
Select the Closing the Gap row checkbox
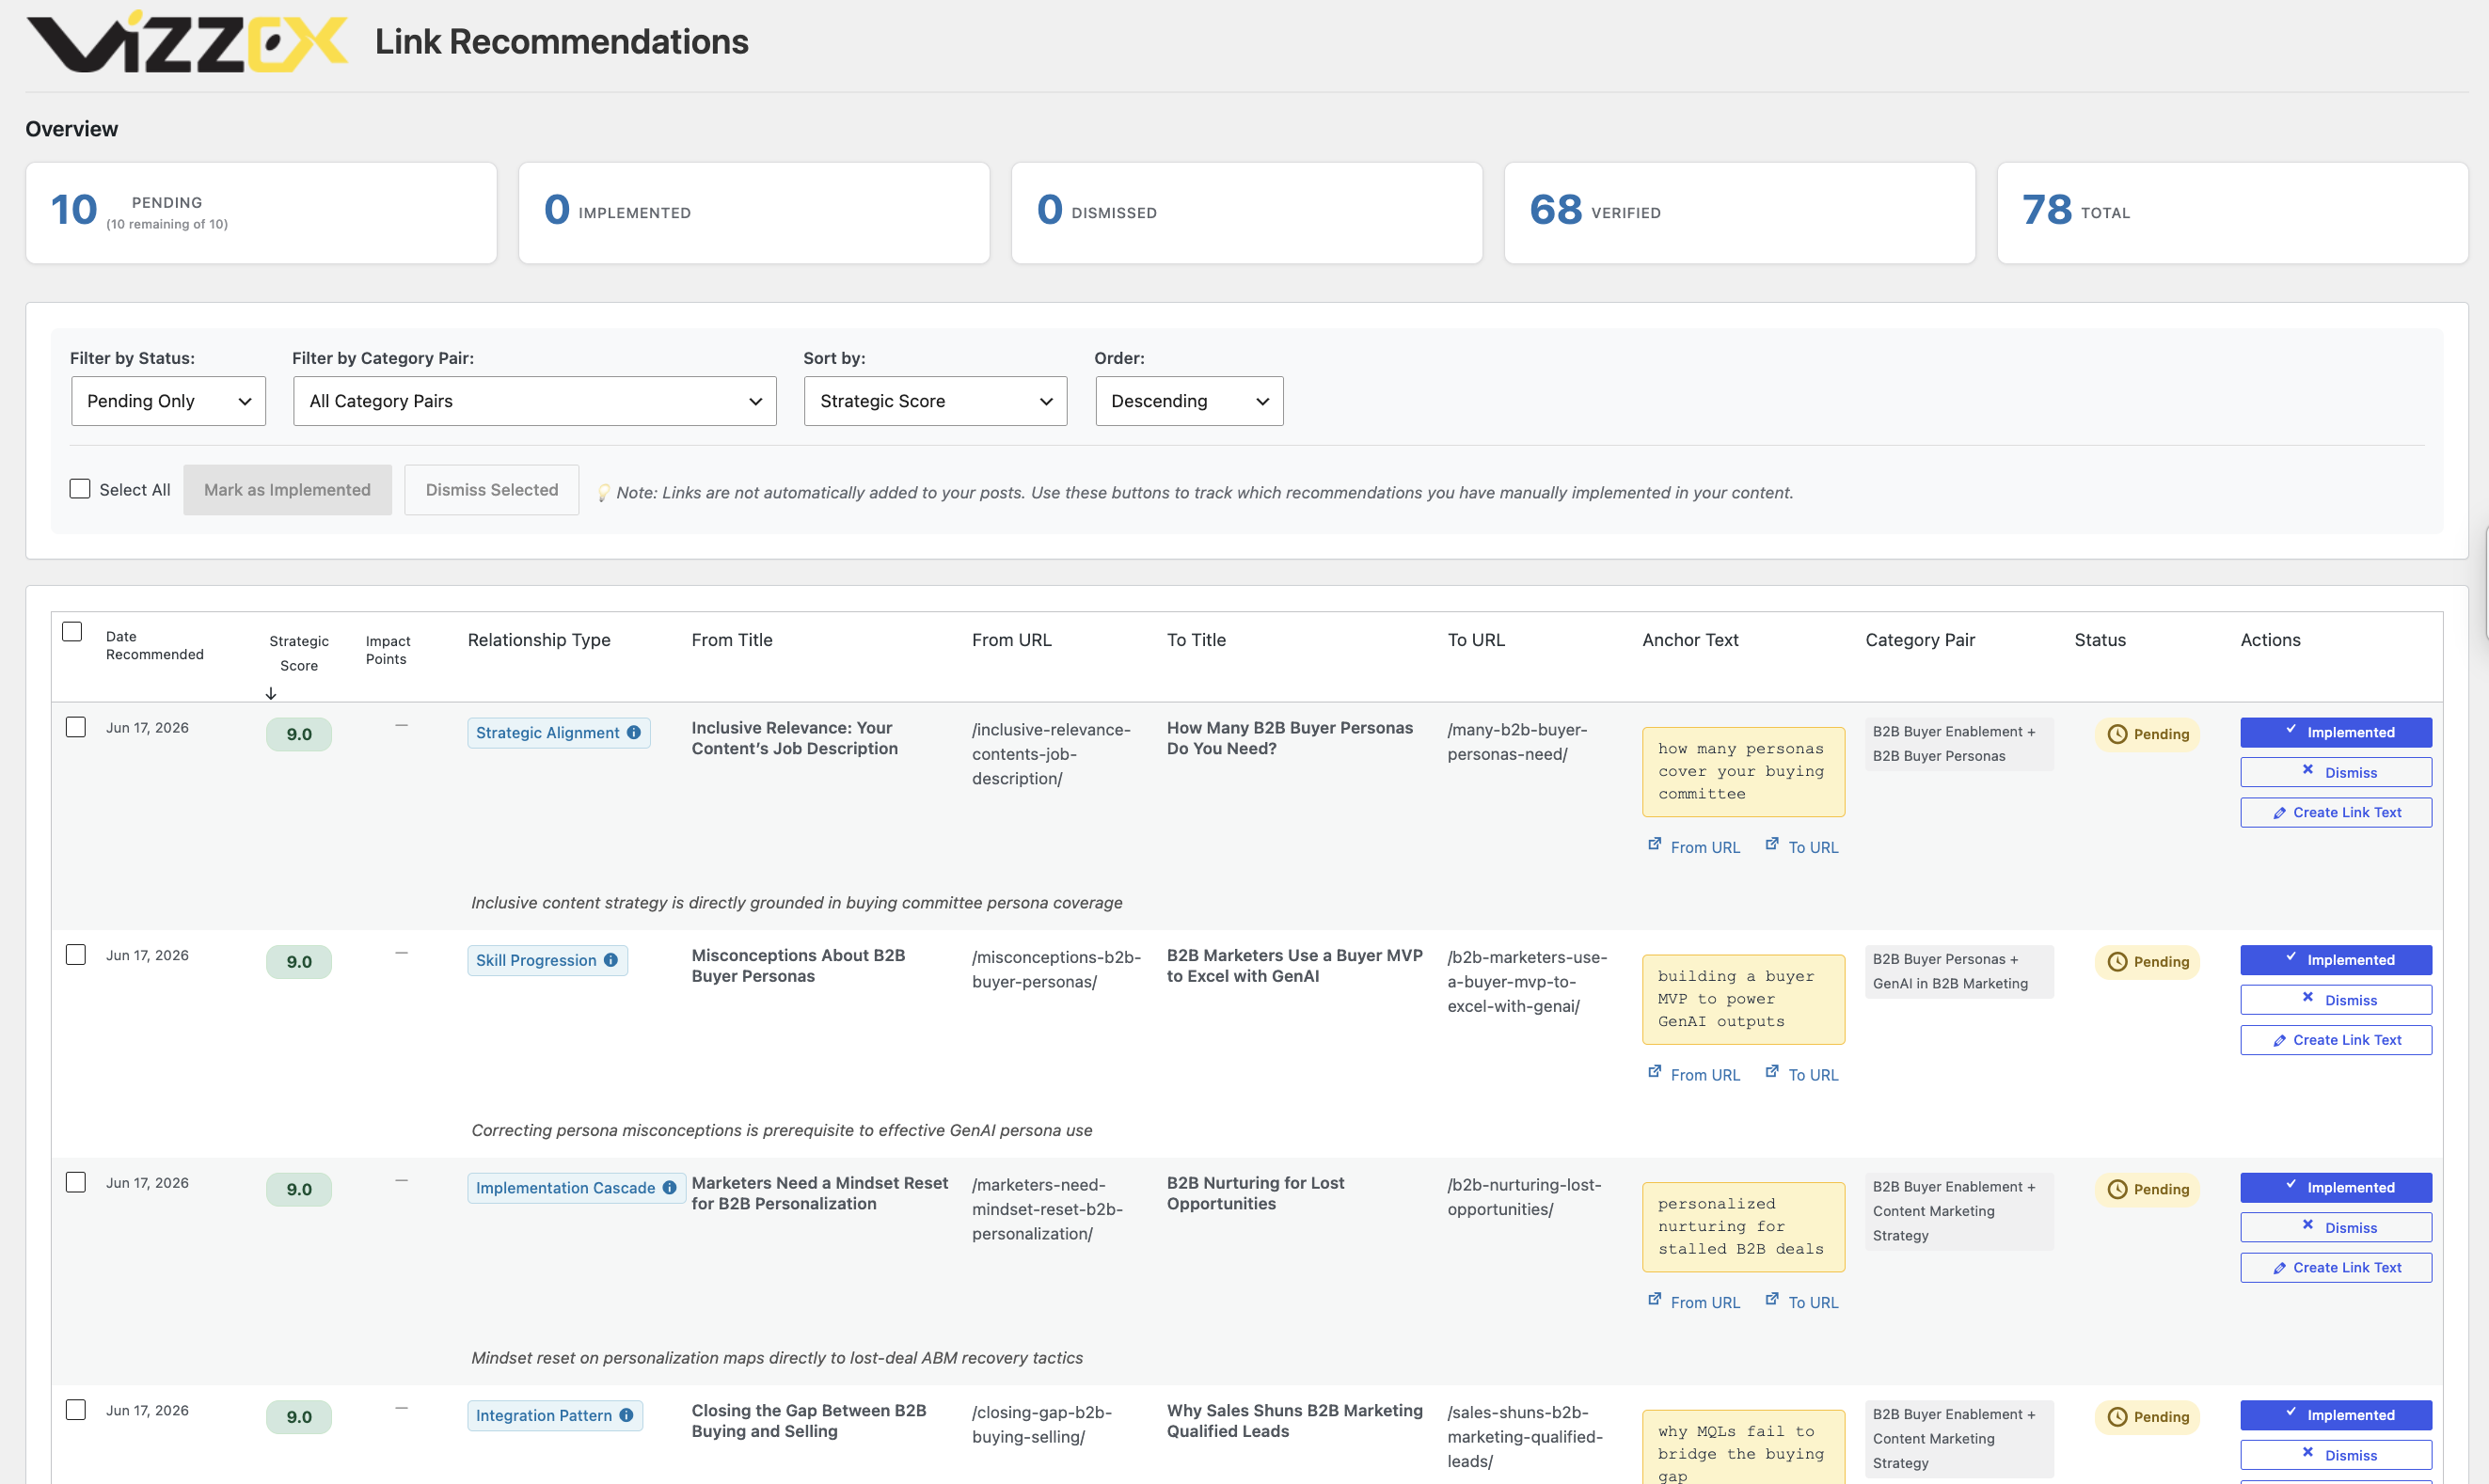point(76,1410)
